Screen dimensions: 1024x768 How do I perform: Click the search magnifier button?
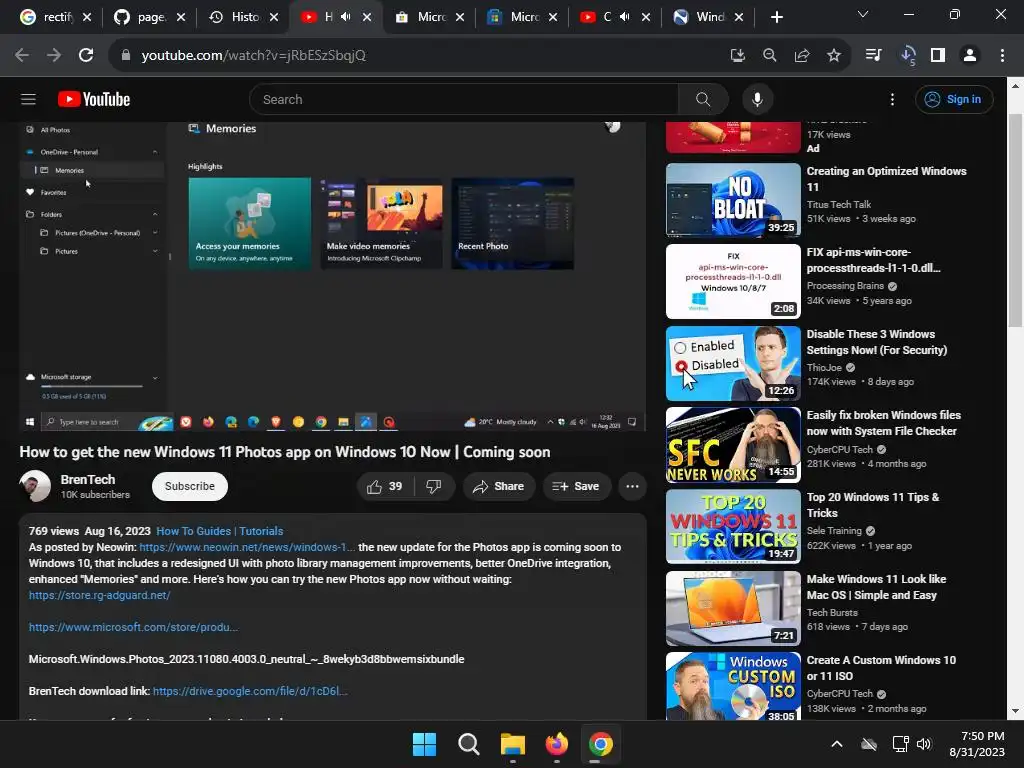pyautogui.click(x=703, y=99)
